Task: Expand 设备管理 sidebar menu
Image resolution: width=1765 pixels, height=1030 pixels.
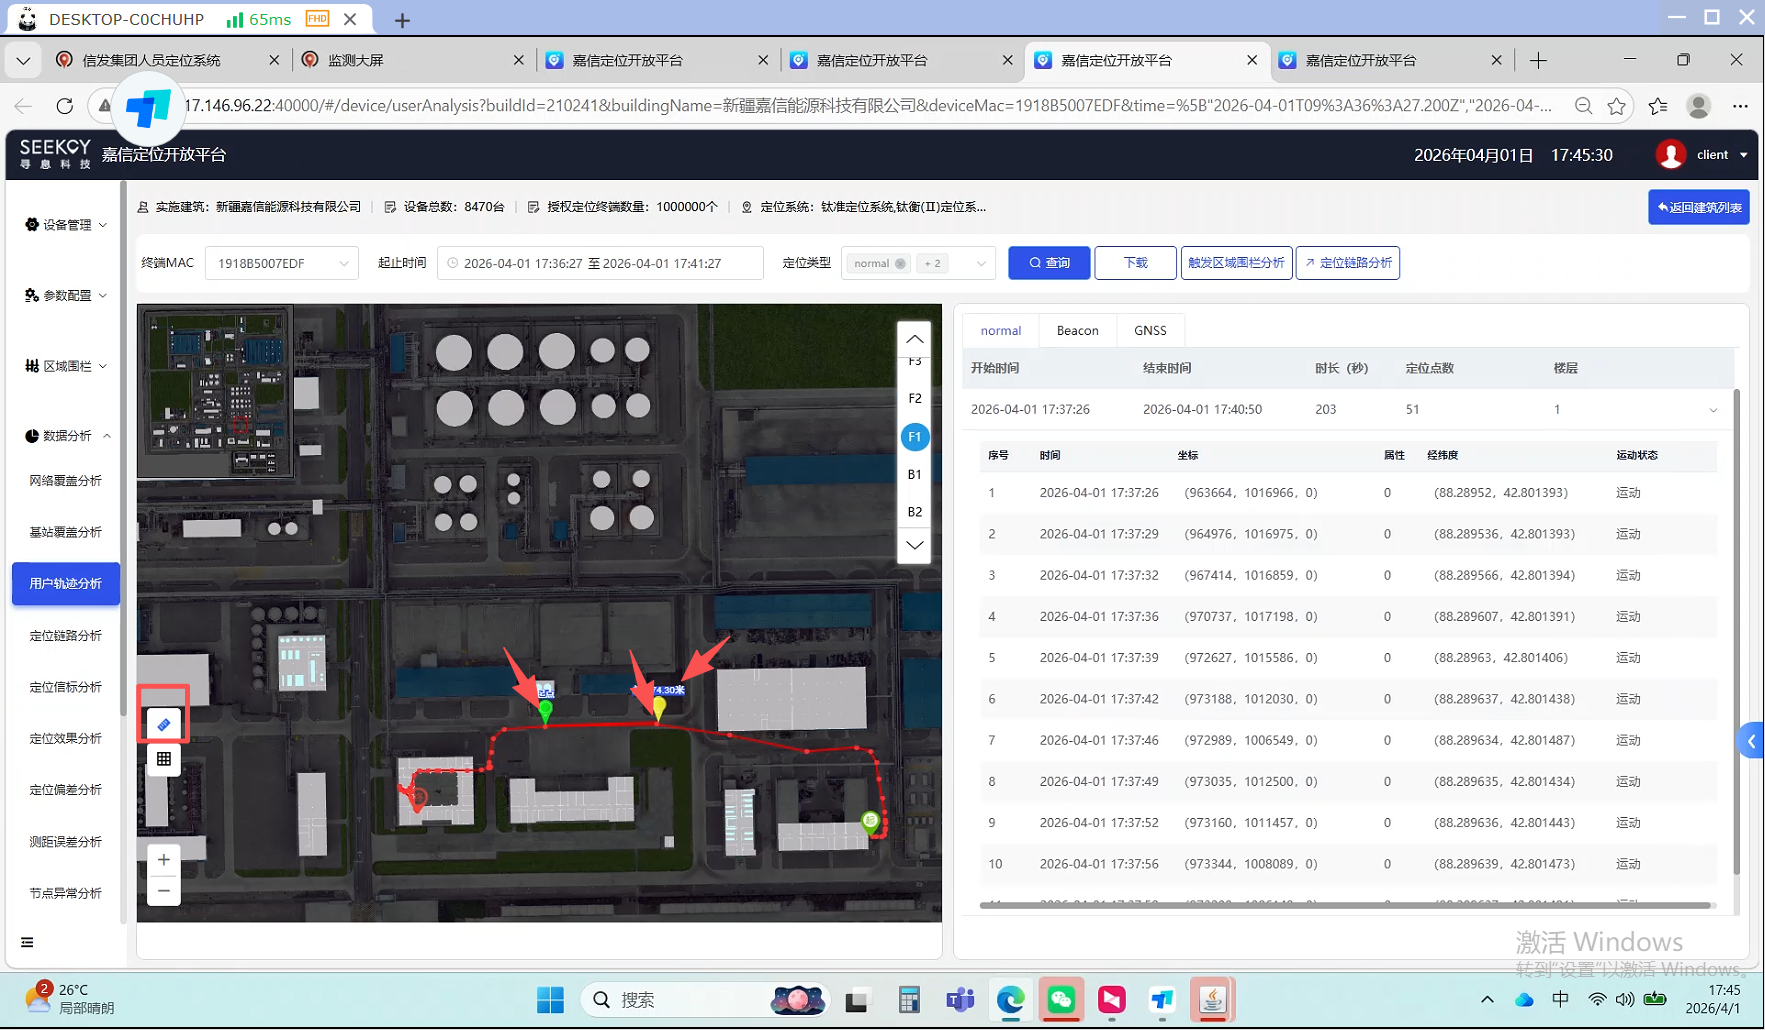Action: click(x=66, y=225)
